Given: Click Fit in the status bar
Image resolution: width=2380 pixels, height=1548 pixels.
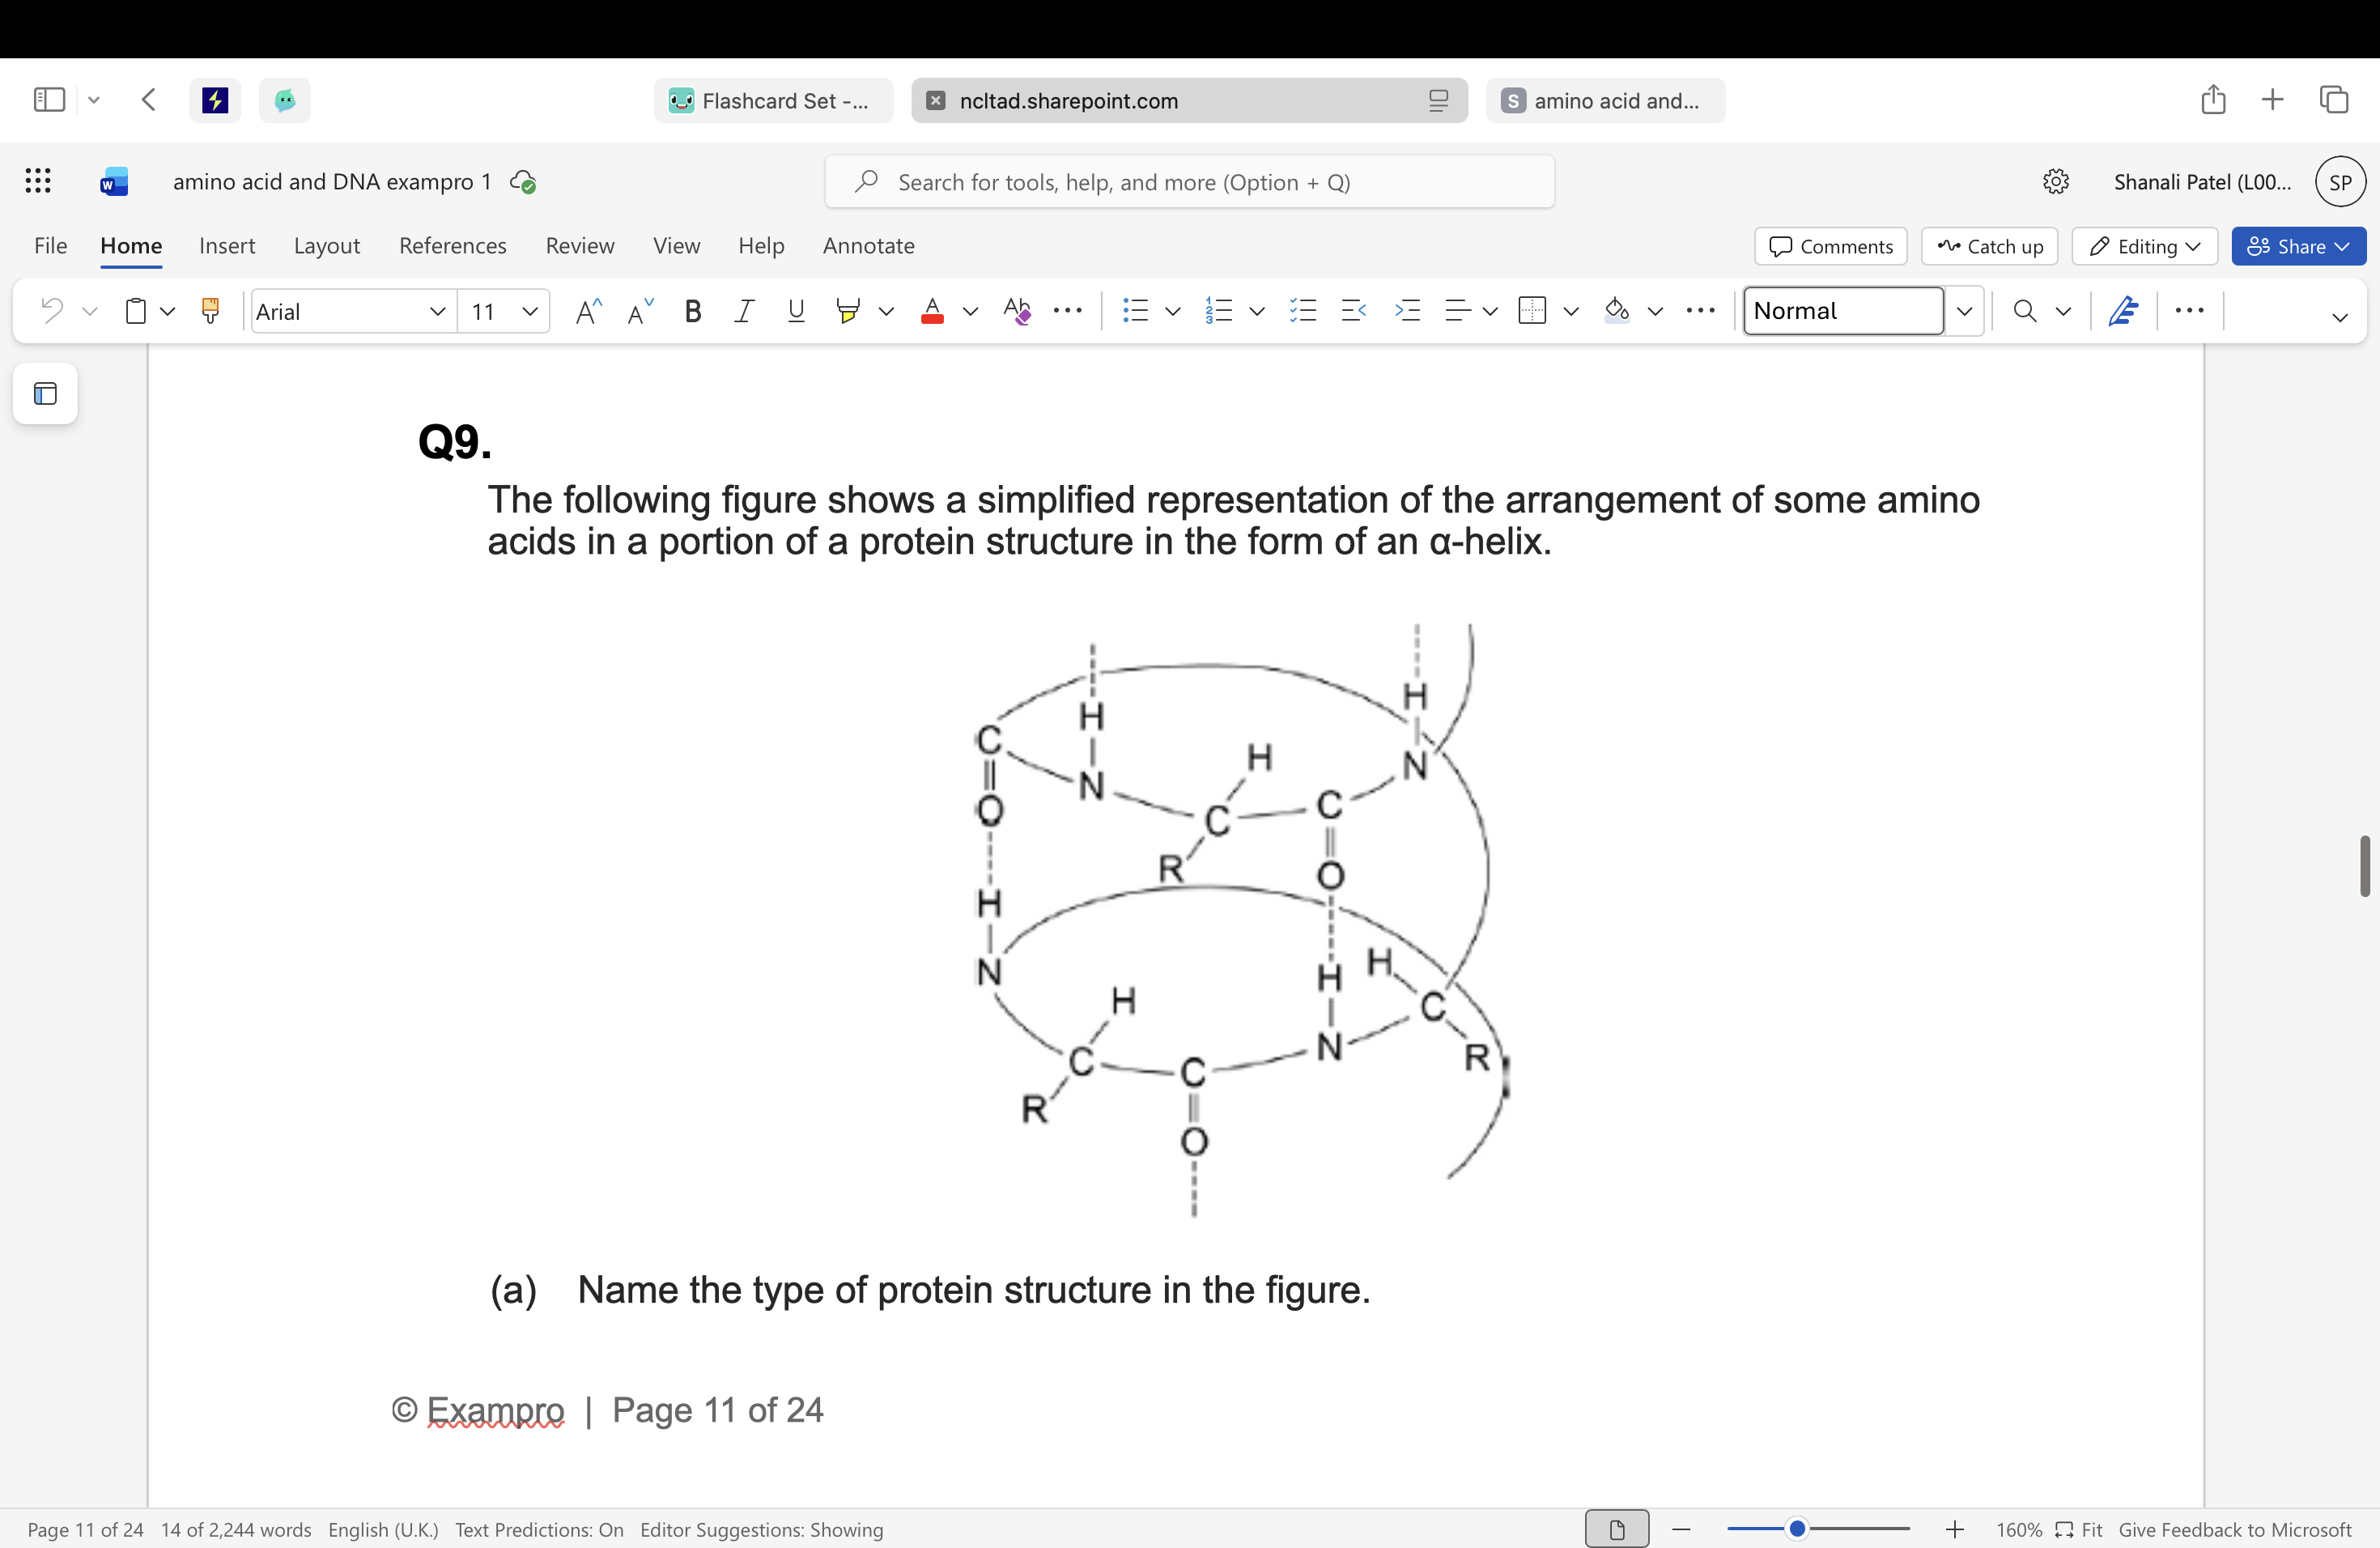Looking at the screenshot, I should [x=2078, y=1529].
